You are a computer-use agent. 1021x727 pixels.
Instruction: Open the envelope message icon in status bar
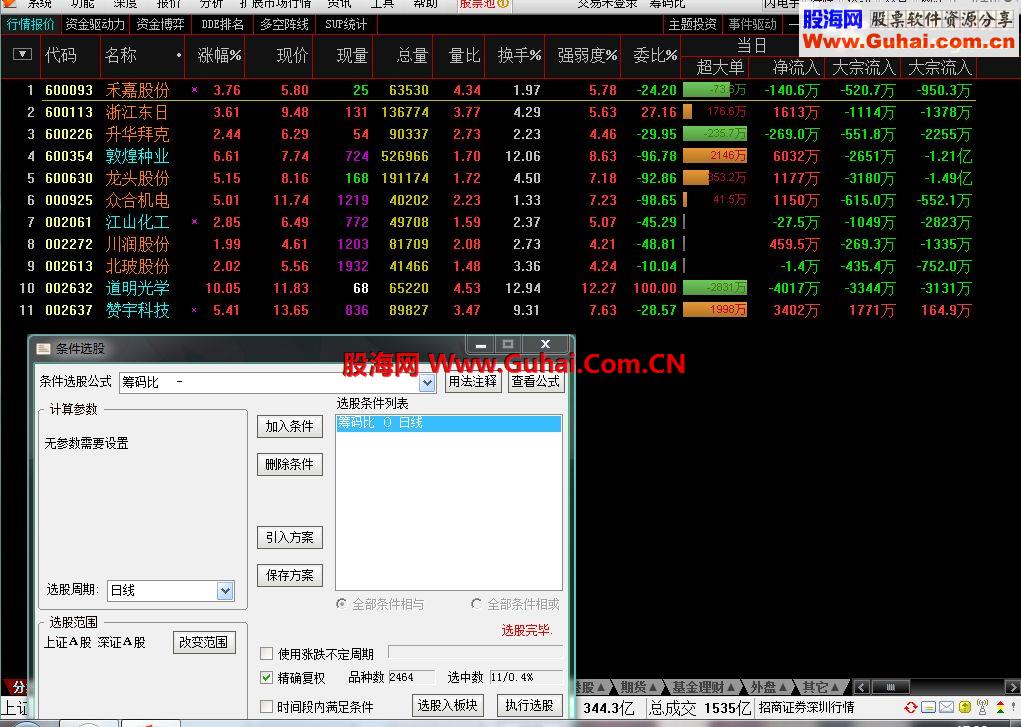(946, 707)
